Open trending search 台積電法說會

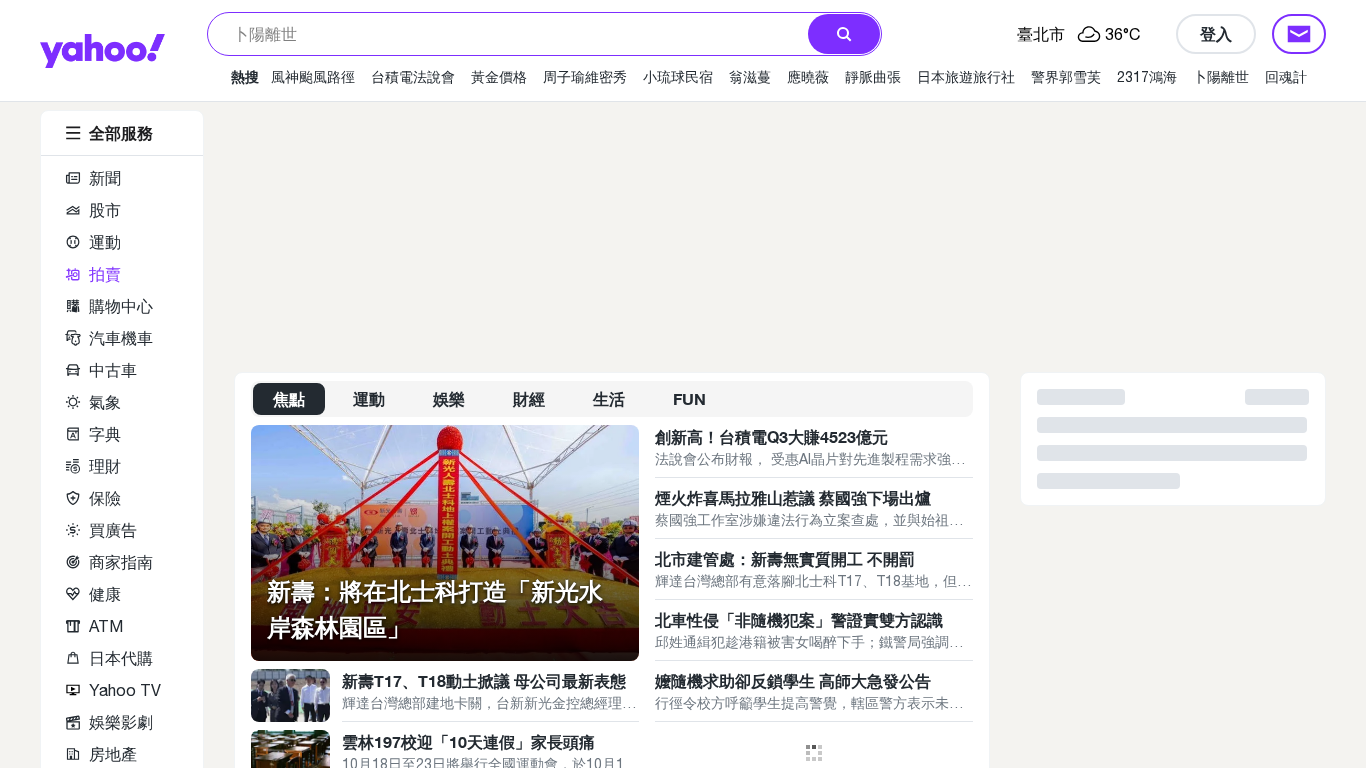pos(412,77)
